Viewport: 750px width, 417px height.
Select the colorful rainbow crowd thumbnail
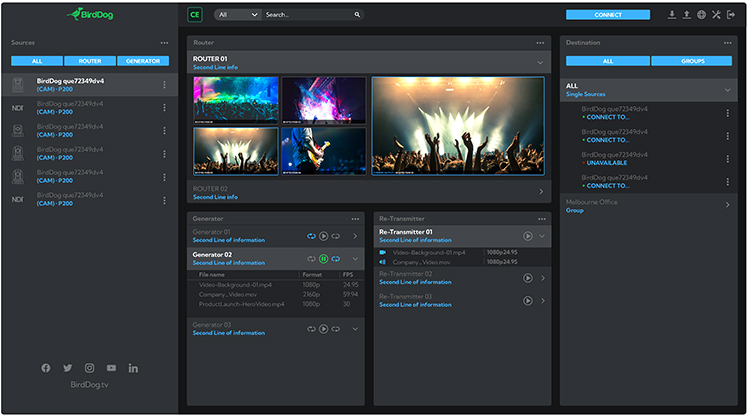point(236,100)
